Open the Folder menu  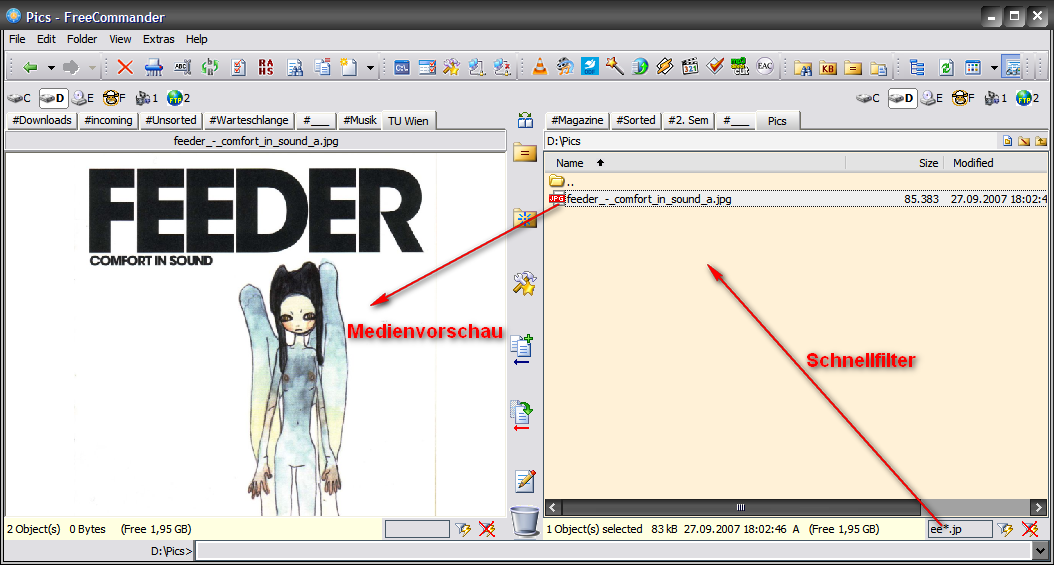82,39
